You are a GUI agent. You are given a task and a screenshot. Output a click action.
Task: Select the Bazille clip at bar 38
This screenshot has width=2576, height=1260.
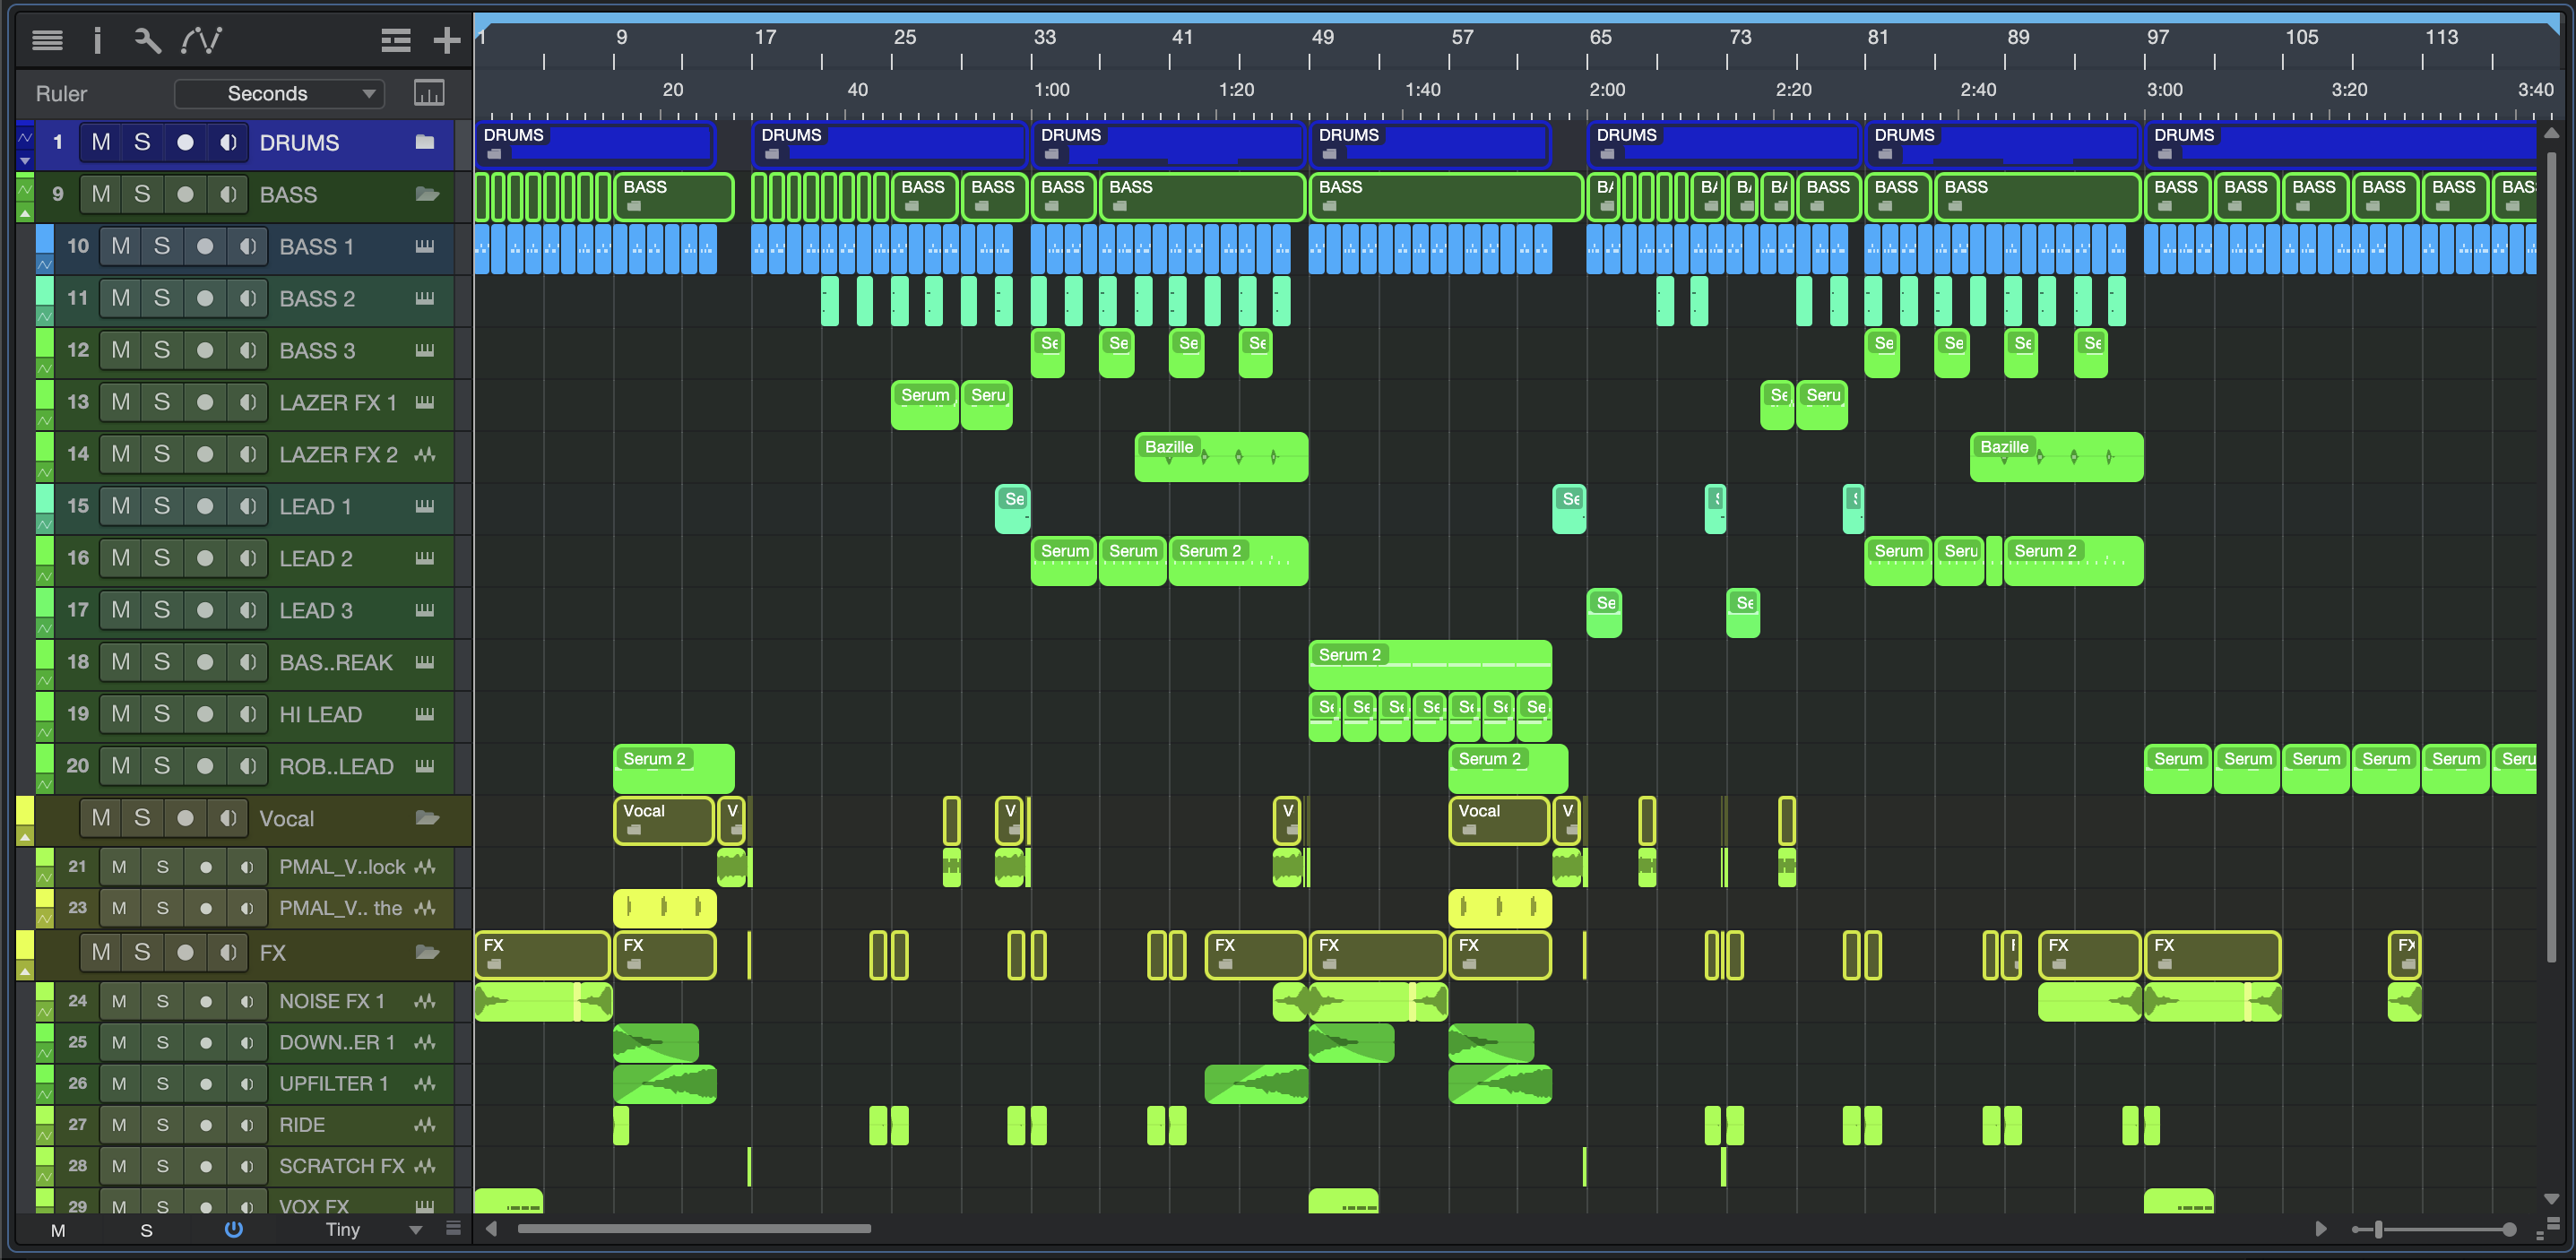point(1221,457)
